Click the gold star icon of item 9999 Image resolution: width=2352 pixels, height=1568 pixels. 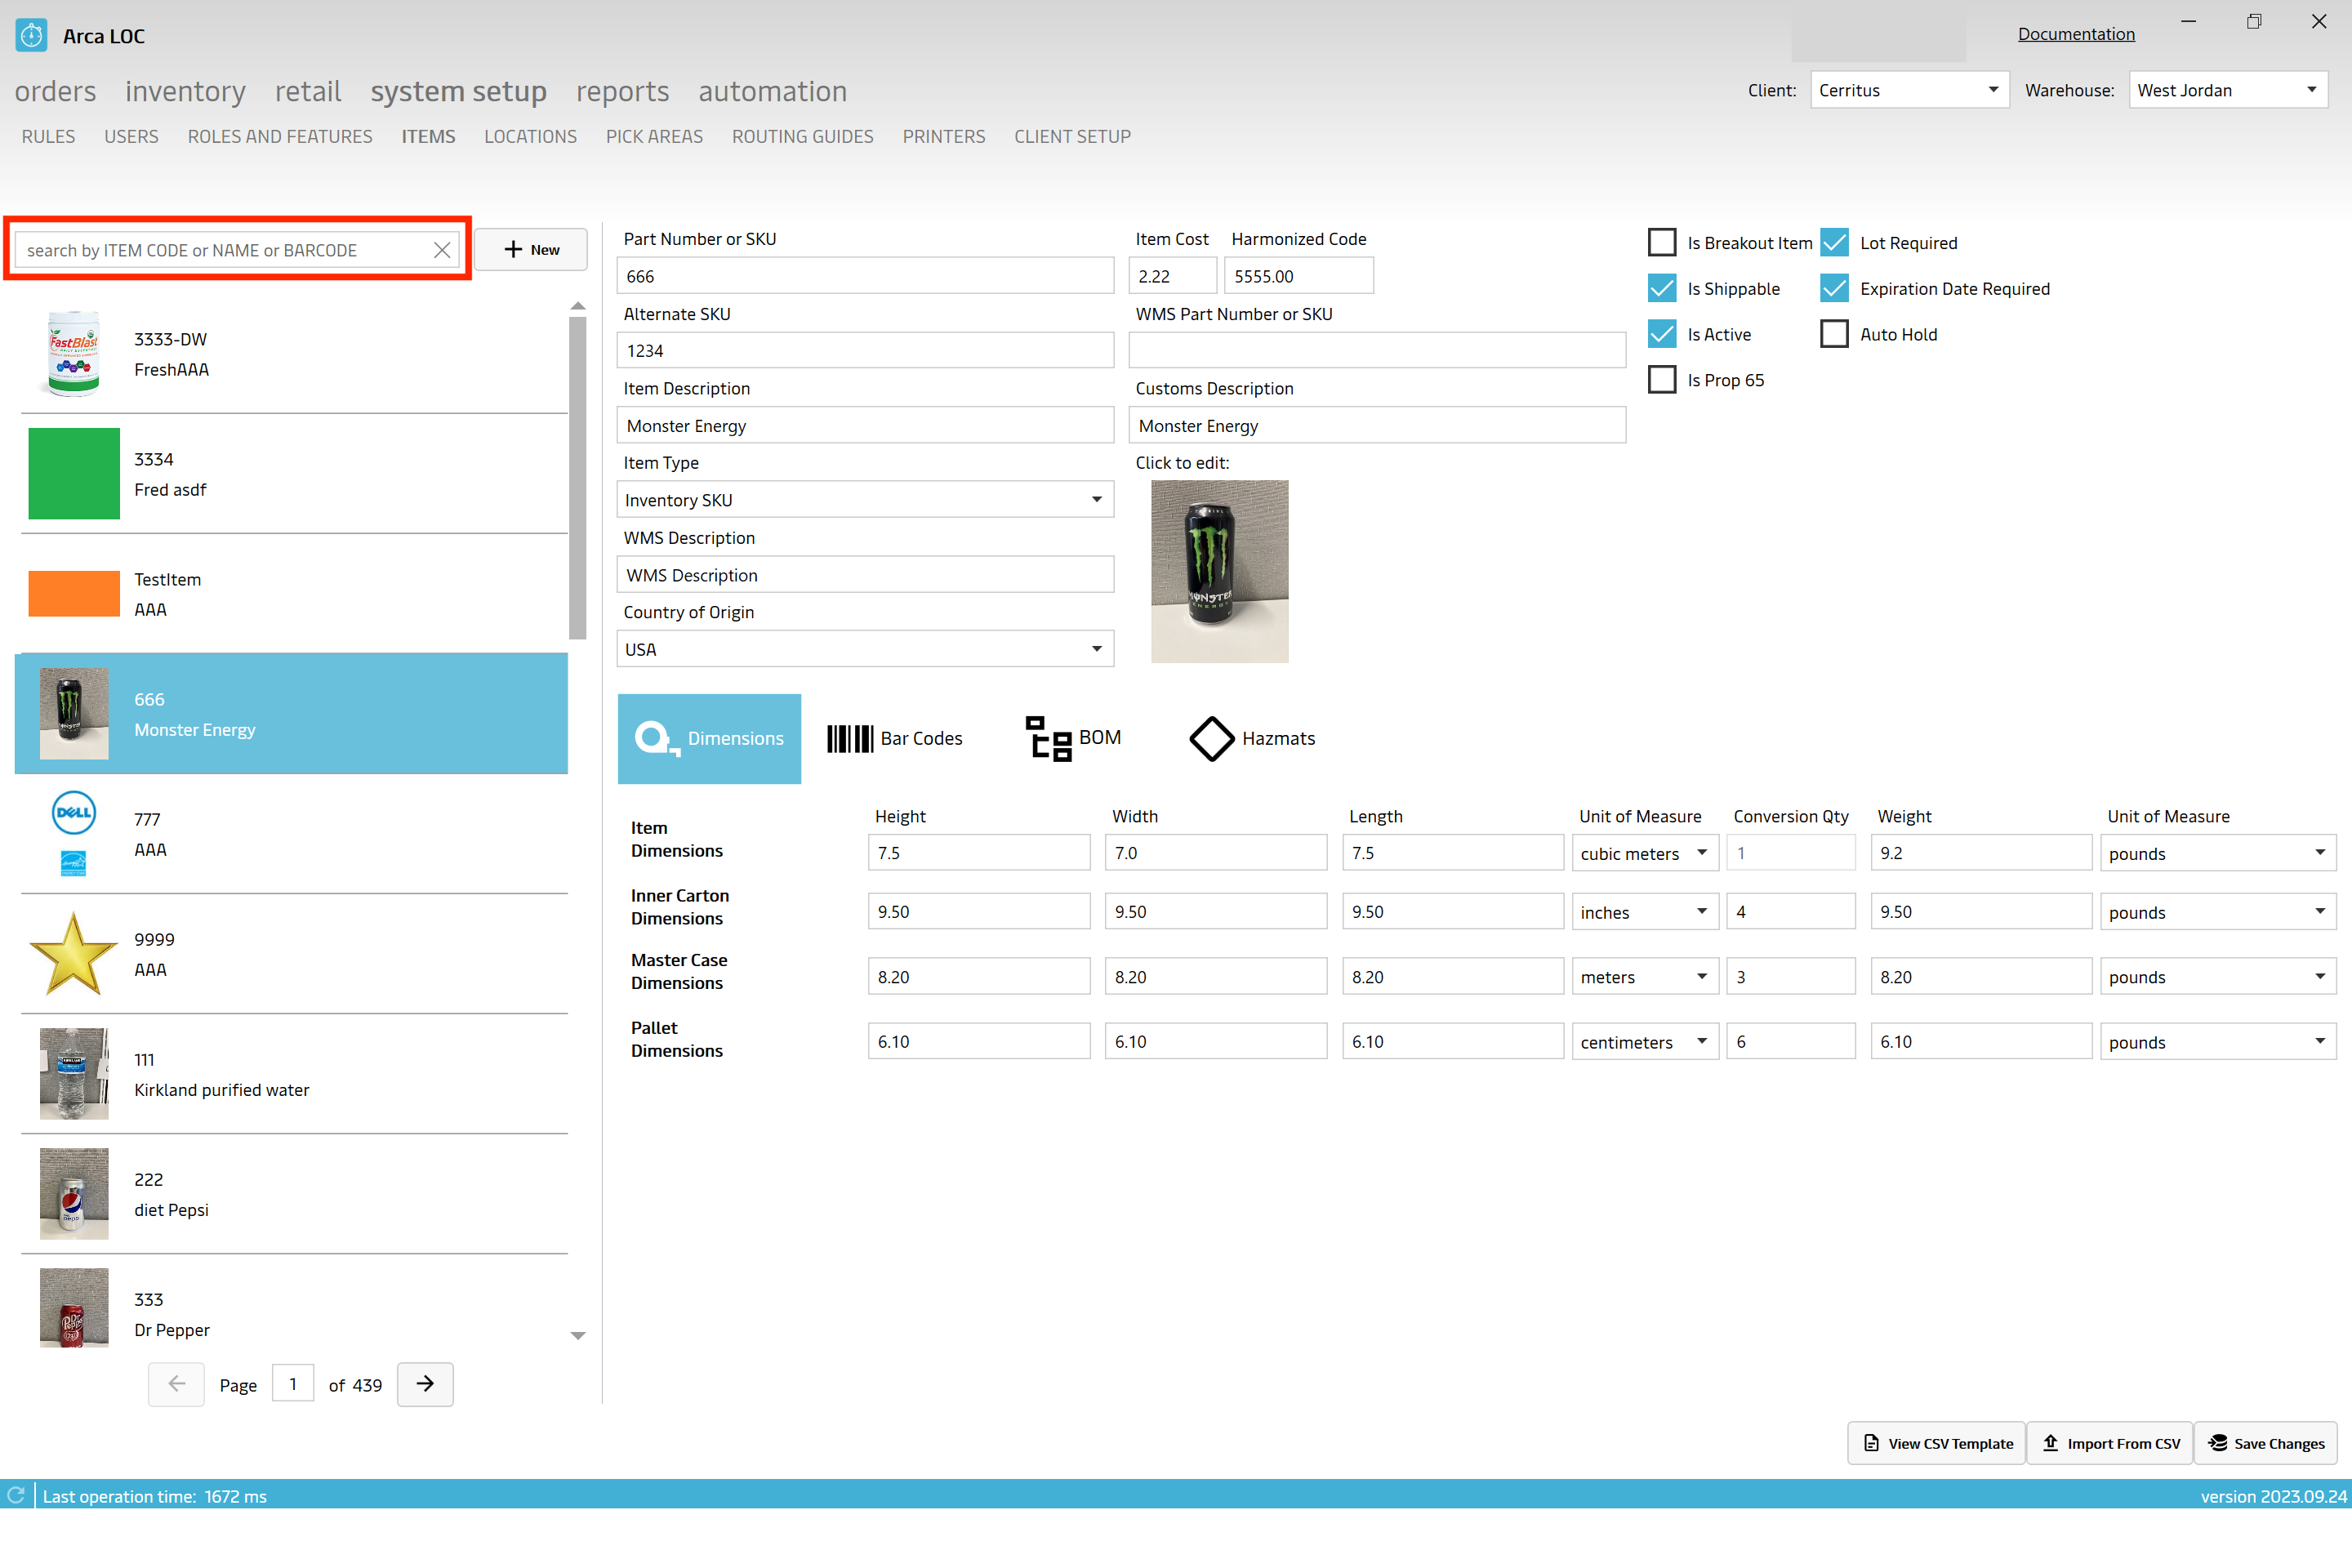click(74, 954)
